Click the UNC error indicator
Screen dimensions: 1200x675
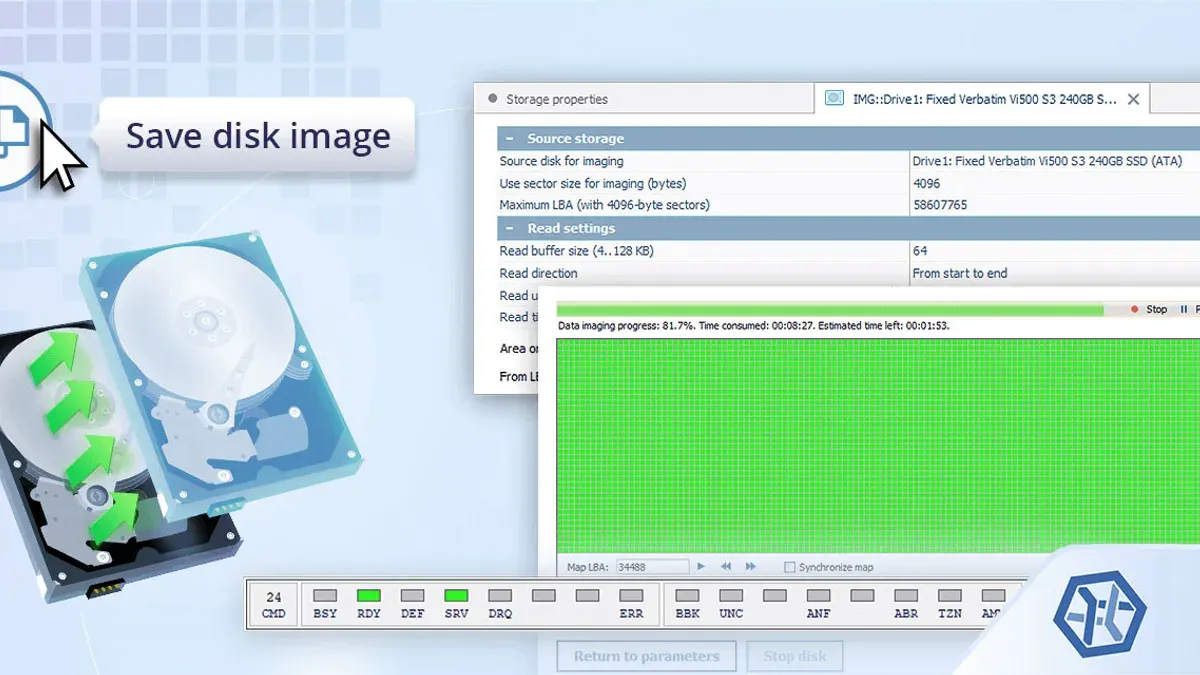[x=731, y=596]
